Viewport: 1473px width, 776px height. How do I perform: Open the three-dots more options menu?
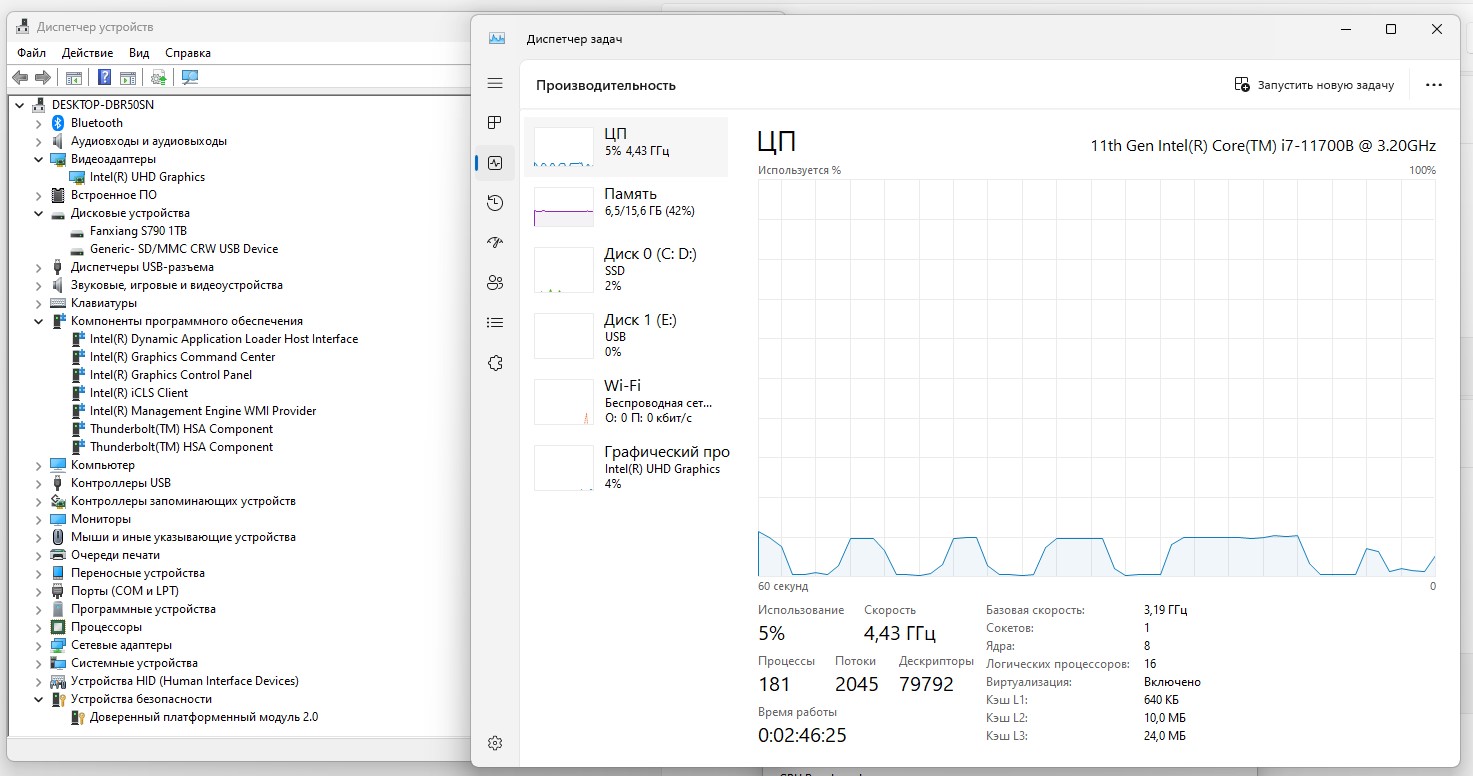[1434, 85]
